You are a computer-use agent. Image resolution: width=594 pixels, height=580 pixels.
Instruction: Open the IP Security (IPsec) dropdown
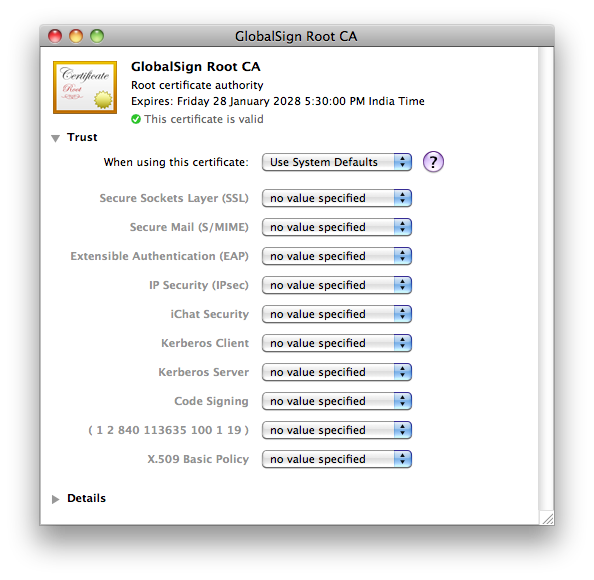tap(336, 285)
